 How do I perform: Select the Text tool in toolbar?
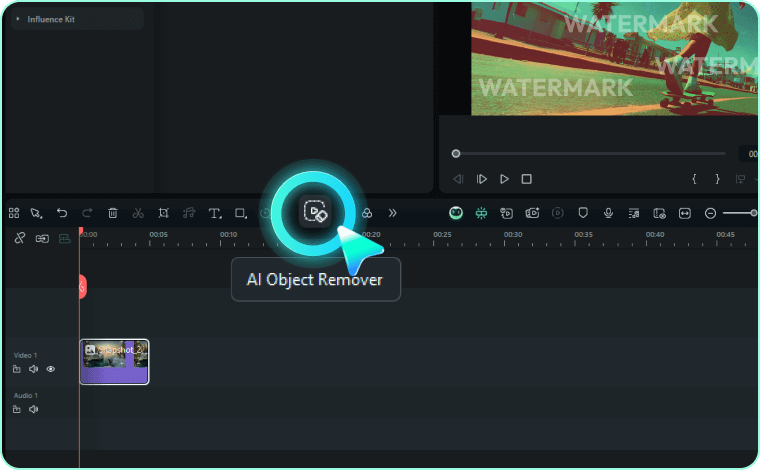click(214, 213)
